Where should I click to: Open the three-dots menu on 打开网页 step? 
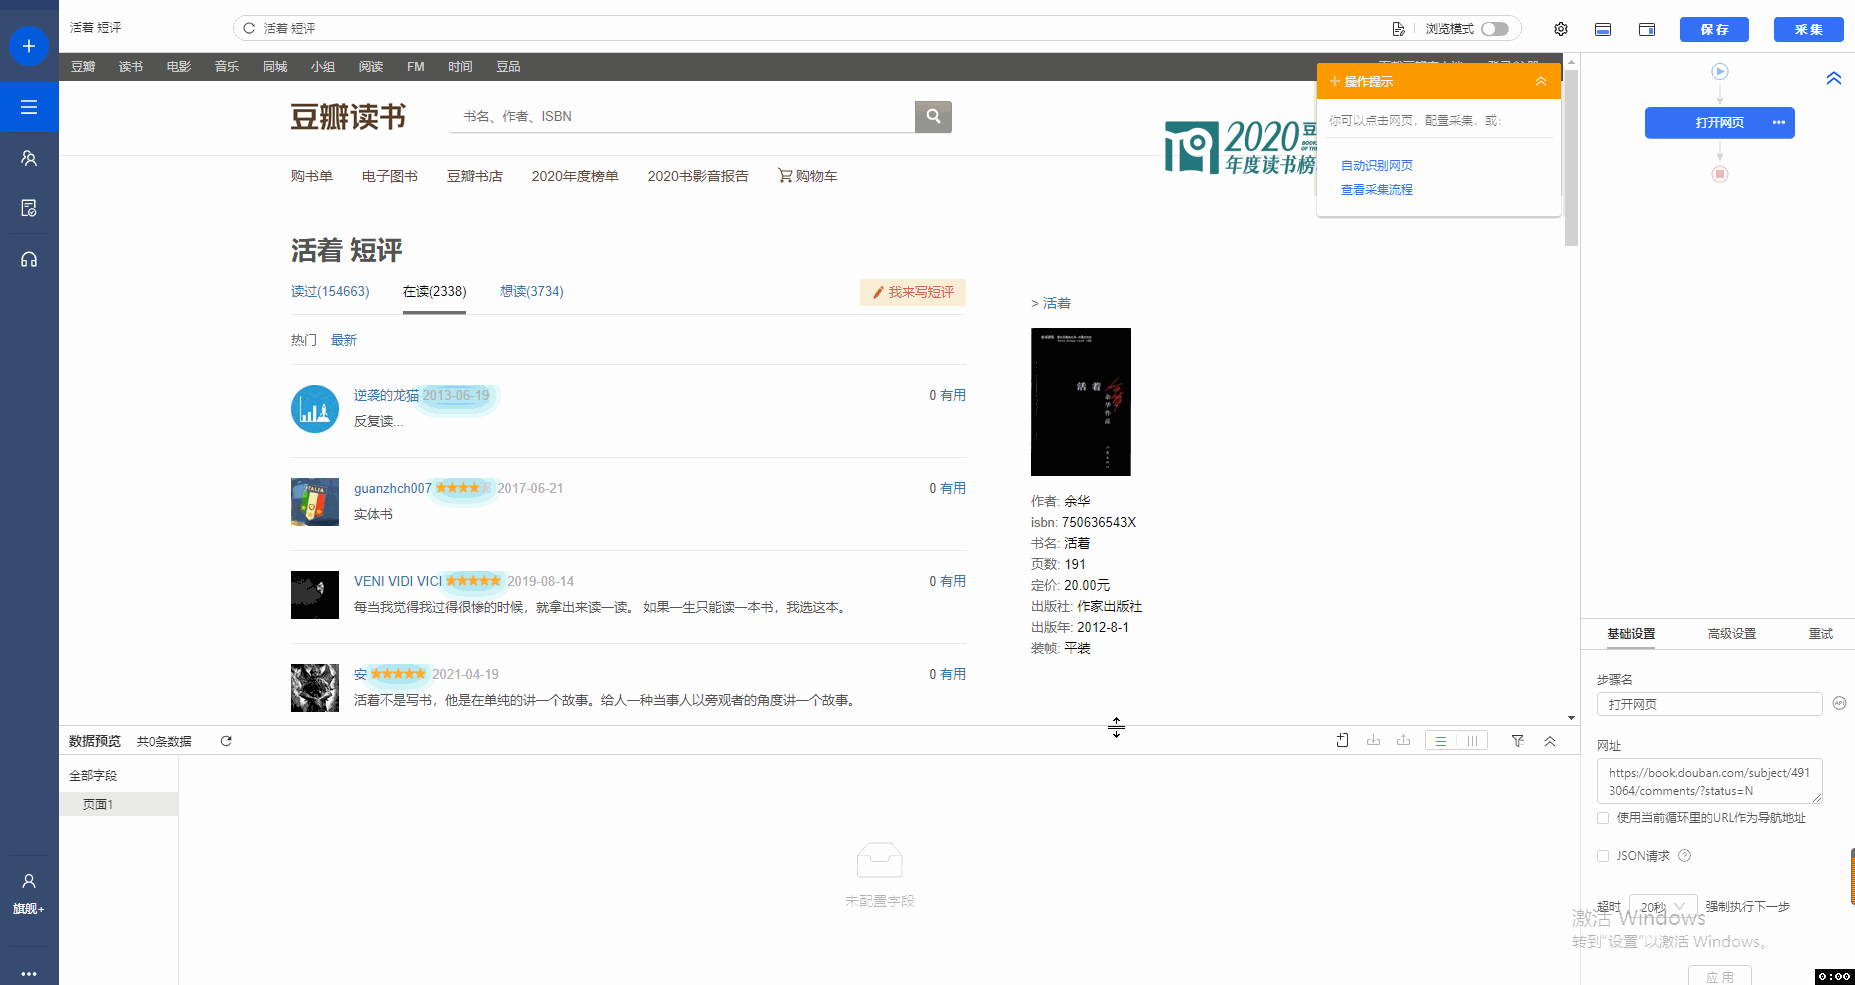click(1779, 123)
